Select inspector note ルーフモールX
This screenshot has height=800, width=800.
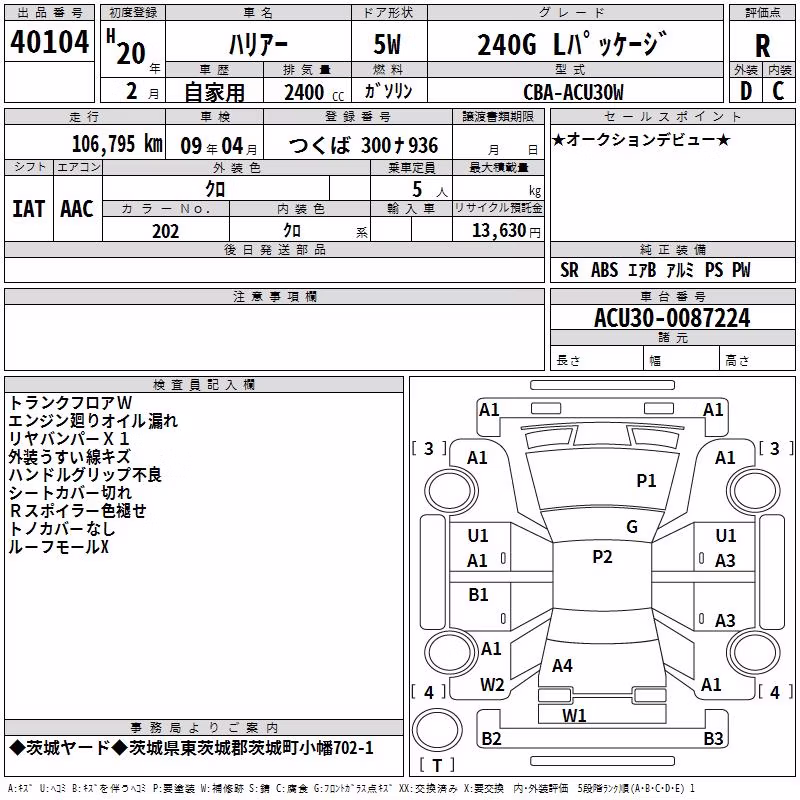pos(59,547)
